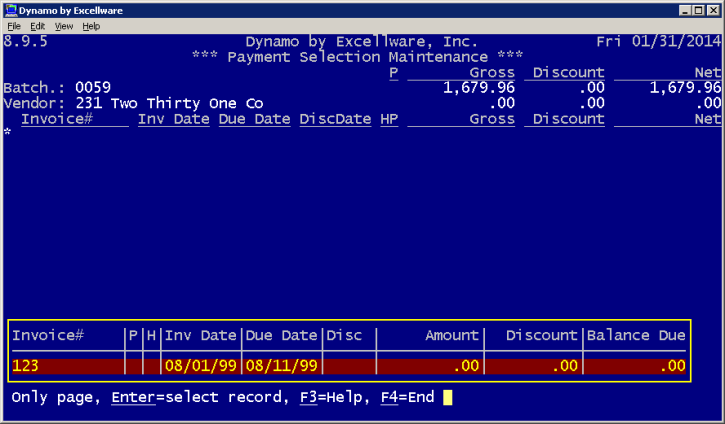Click vendor name 231 Two Thirty One Co
Viewport: 725px width, 424px height.
170,103
